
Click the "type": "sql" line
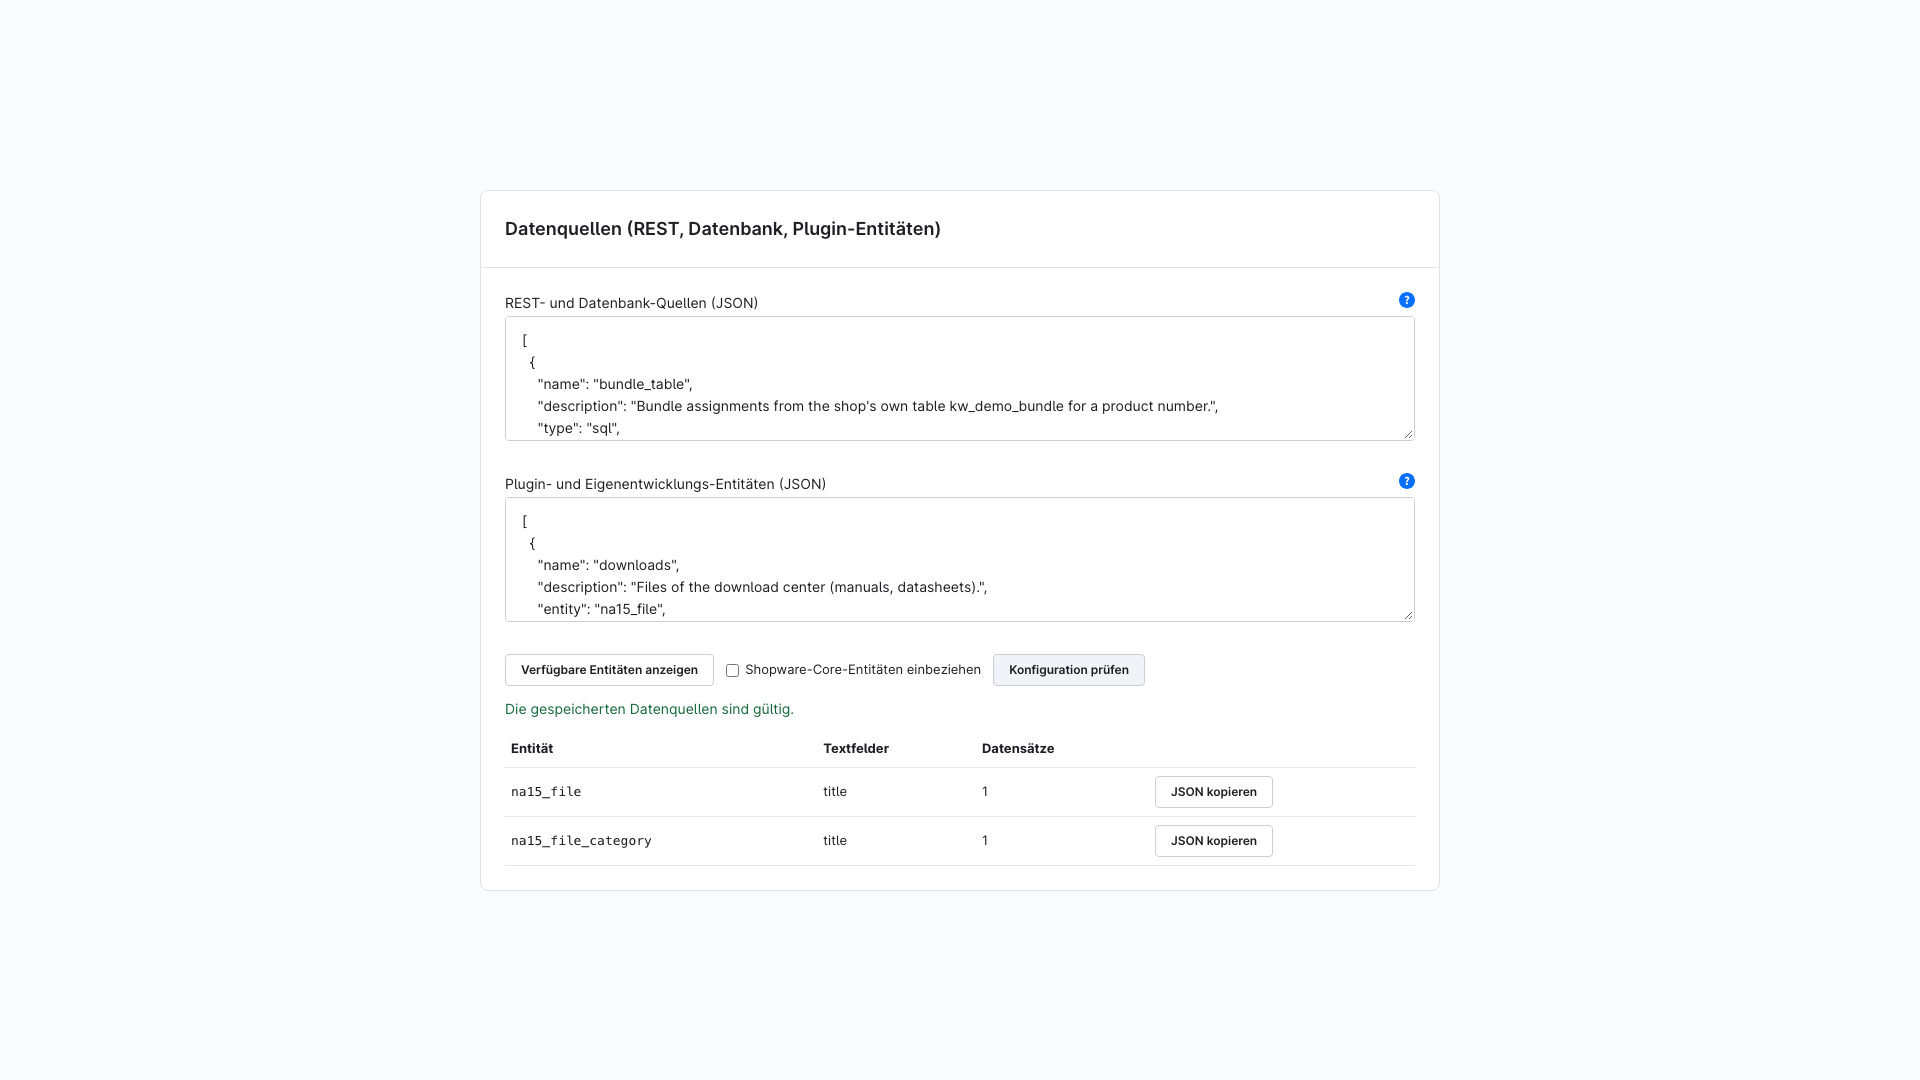coord(579,428)
